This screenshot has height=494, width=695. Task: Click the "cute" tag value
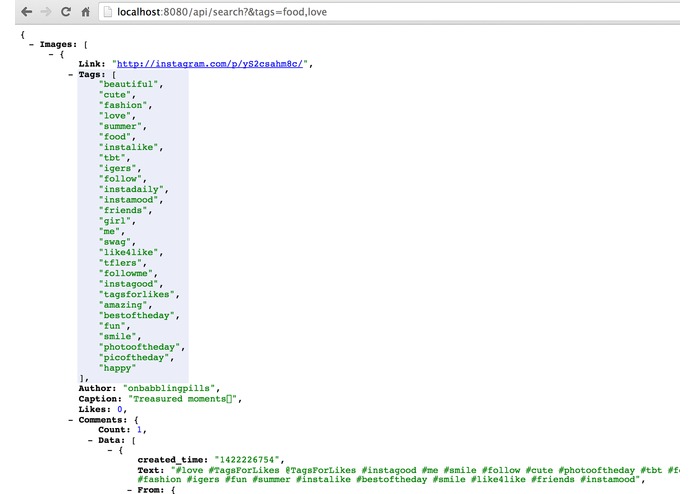click(x=115, y=95)
